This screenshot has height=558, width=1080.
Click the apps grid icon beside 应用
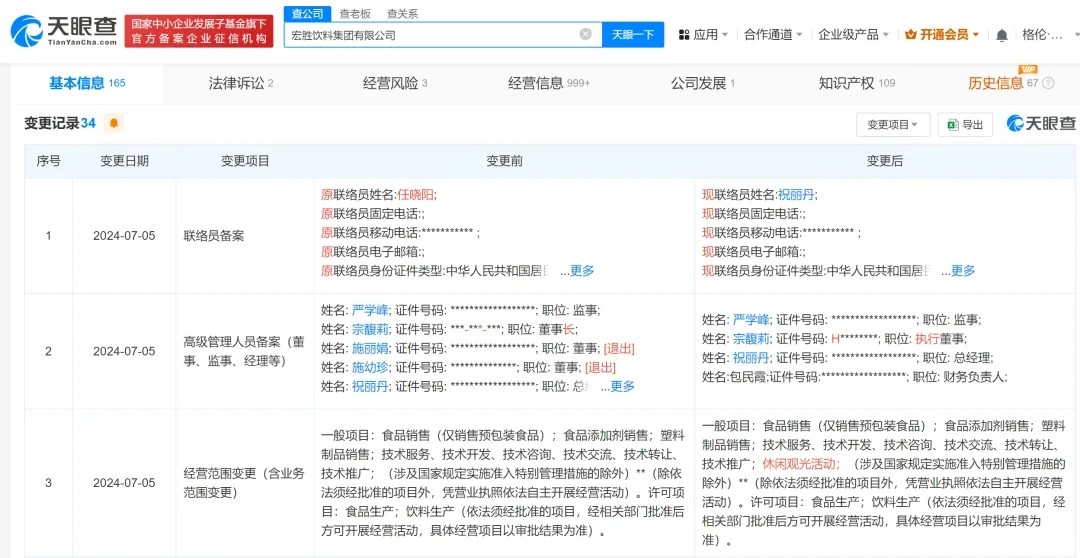point(684,34)
